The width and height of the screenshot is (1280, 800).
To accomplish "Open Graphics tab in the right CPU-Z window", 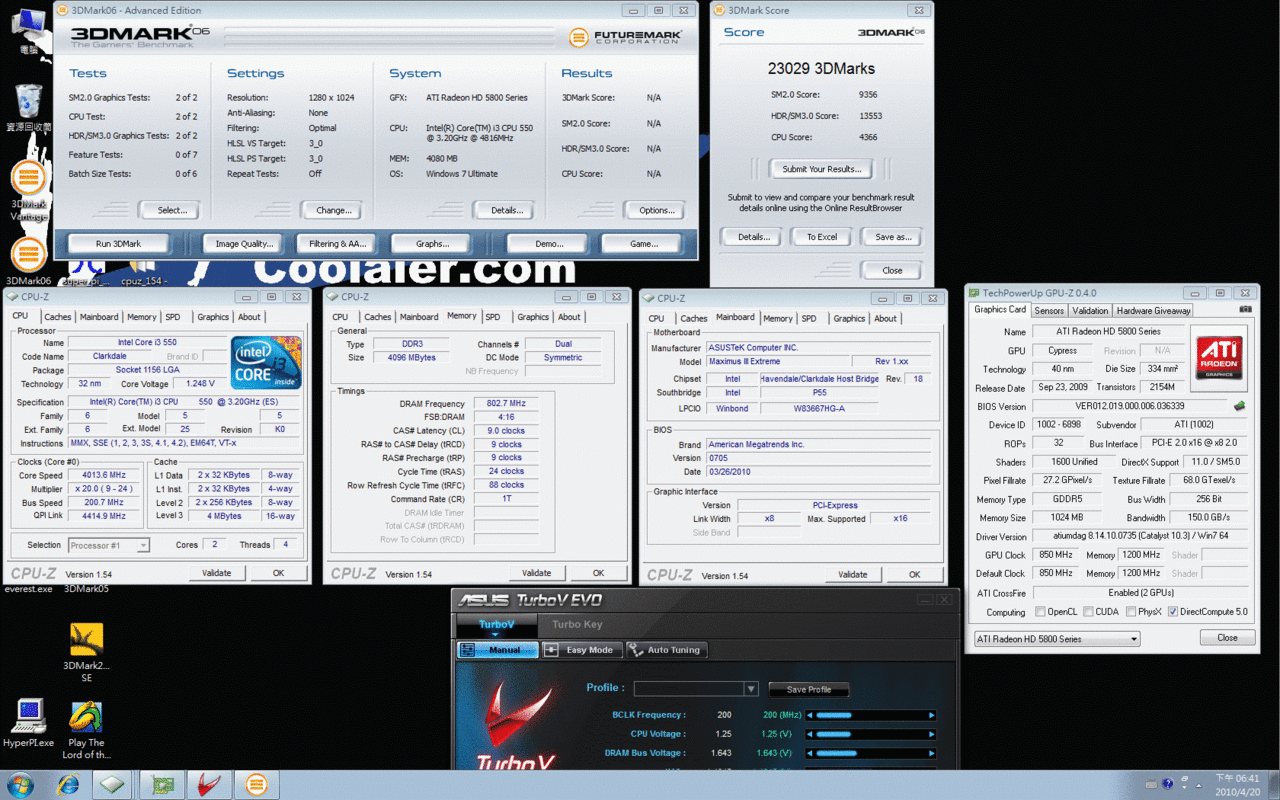I will coord(849,318).
